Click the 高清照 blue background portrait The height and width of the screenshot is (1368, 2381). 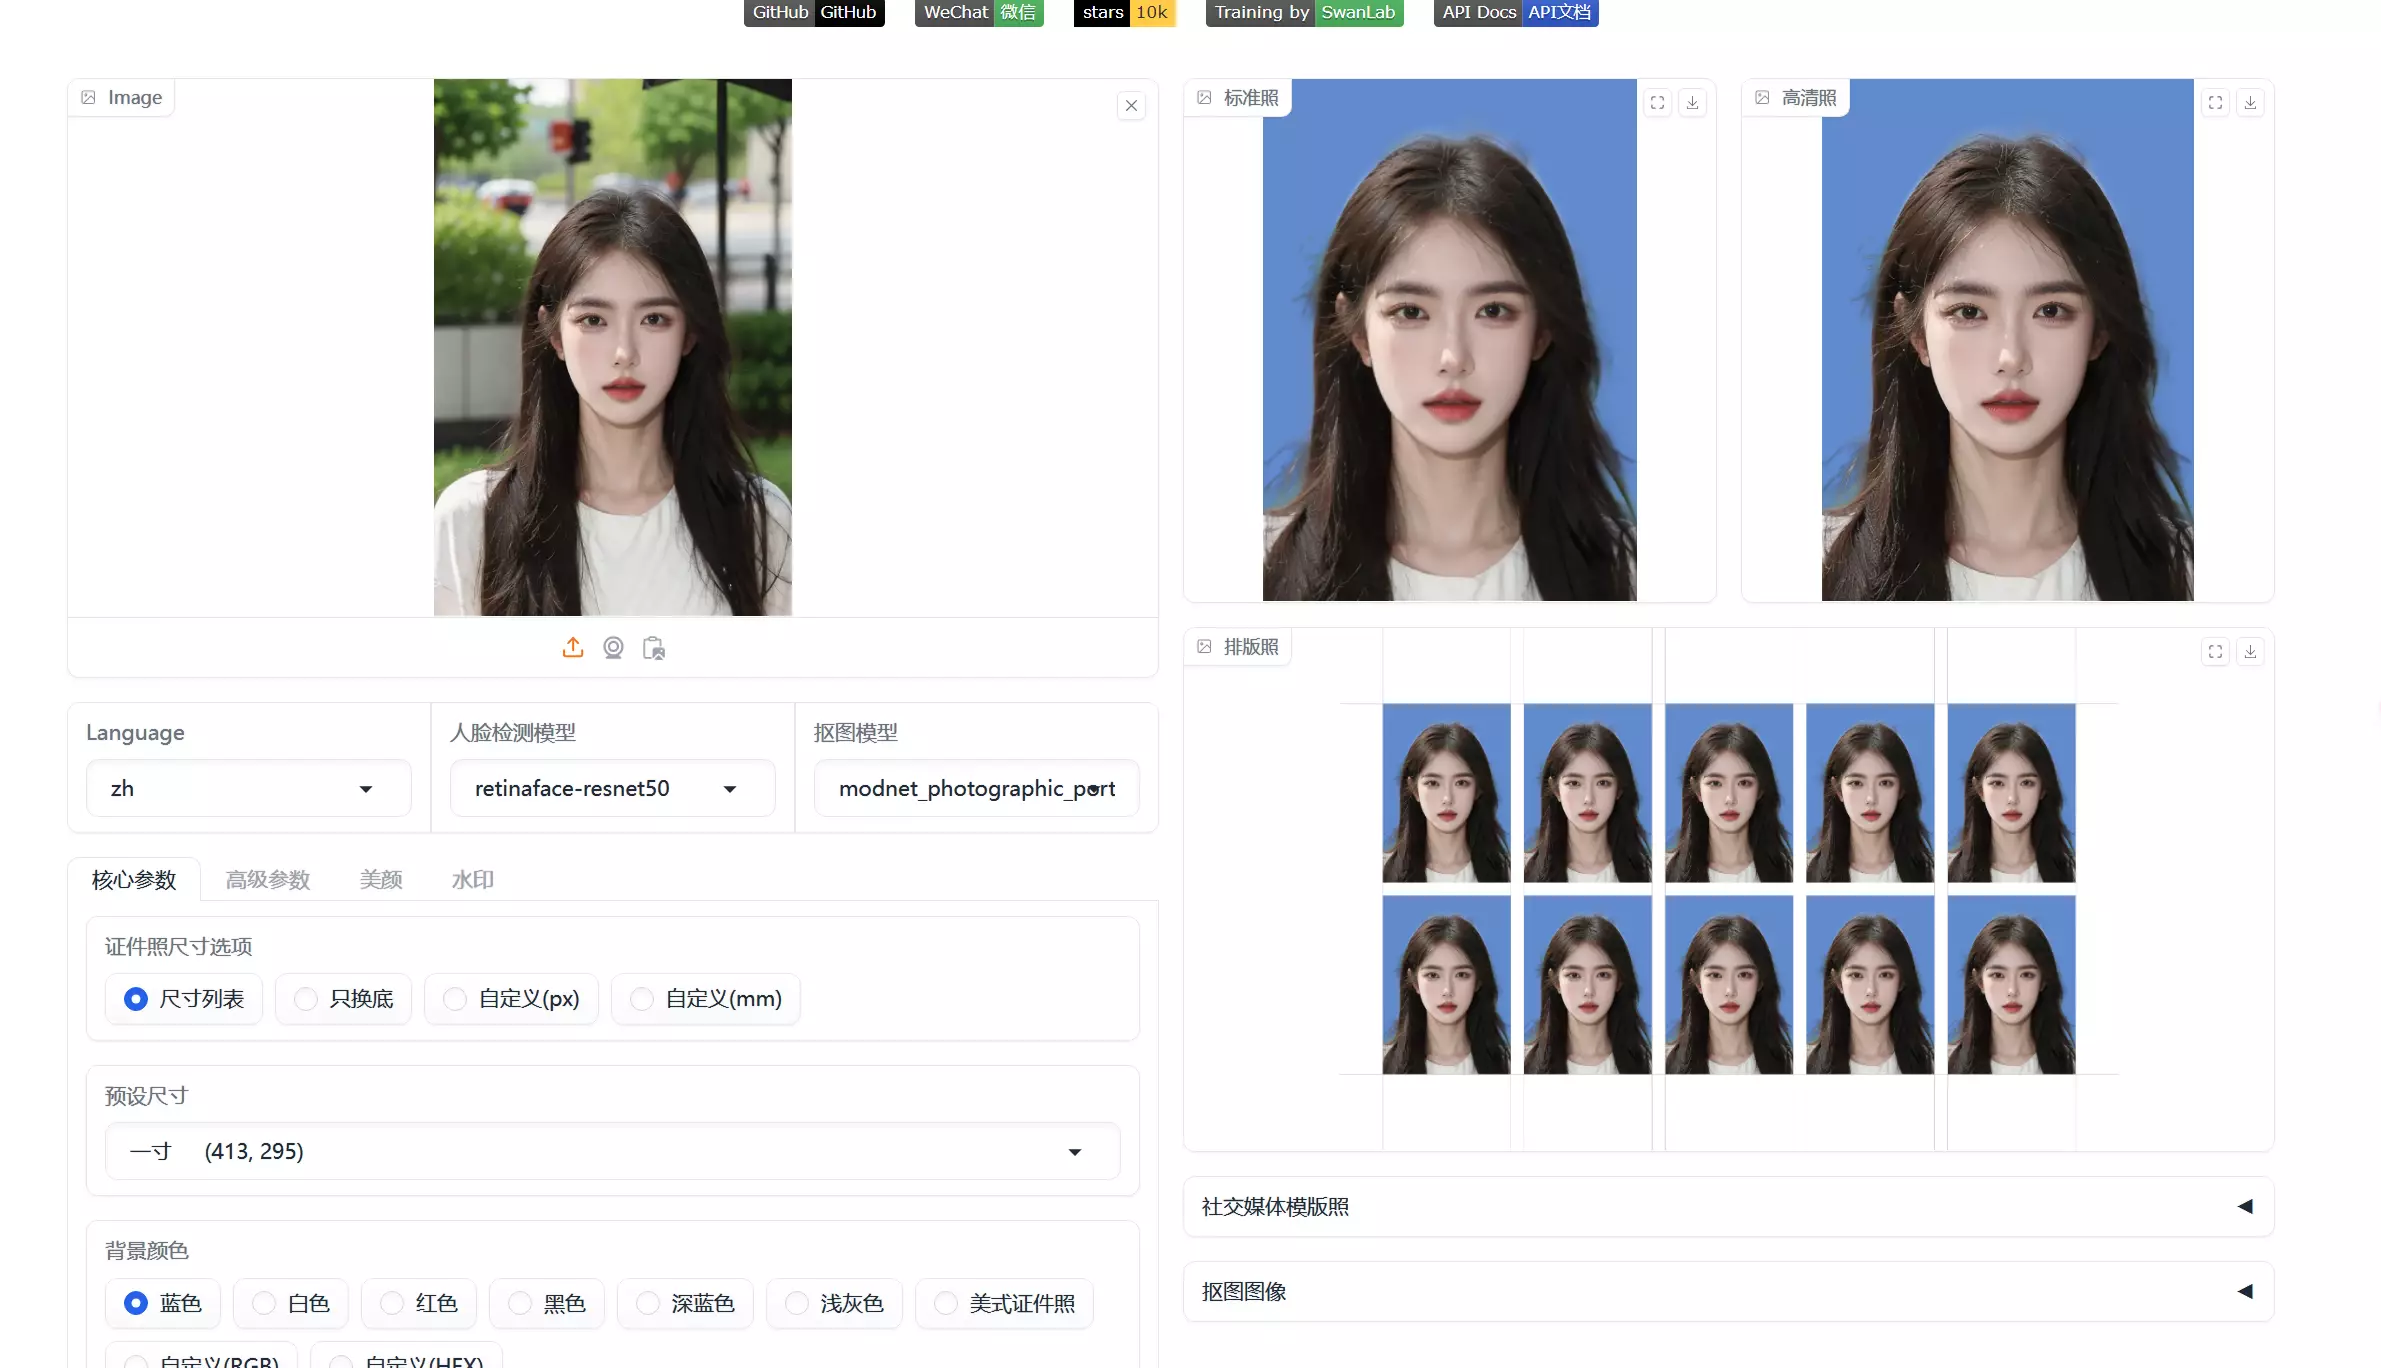(x=2008, y=340)
